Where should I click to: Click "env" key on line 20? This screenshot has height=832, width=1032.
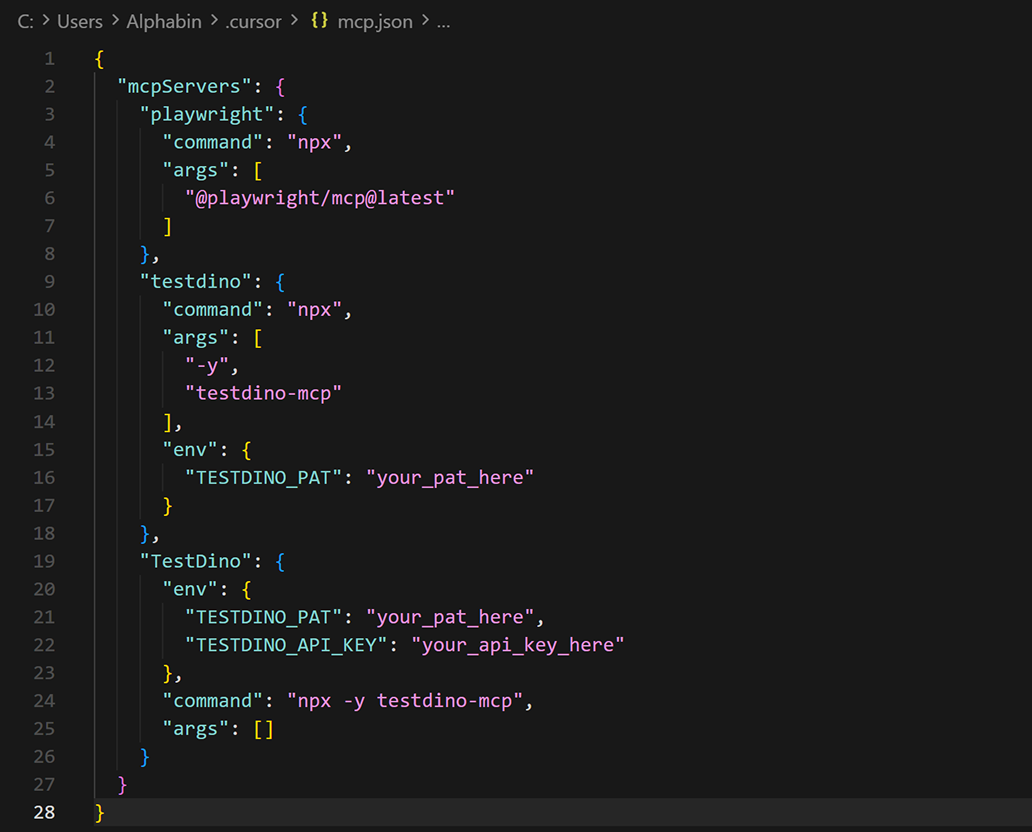(x=190, y=589)
